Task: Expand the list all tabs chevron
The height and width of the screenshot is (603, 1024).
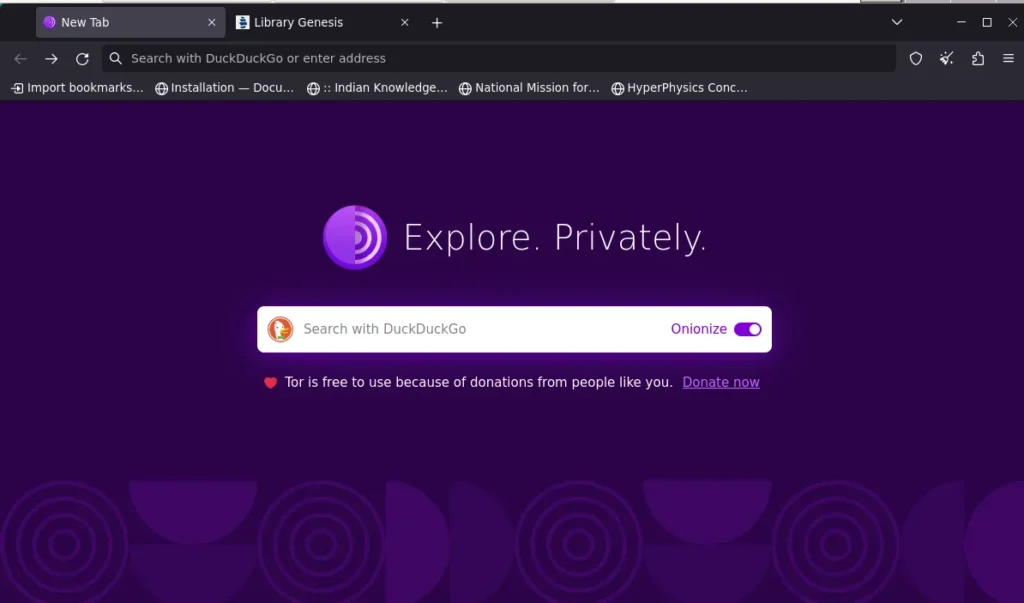Action: tap(897, 22)
